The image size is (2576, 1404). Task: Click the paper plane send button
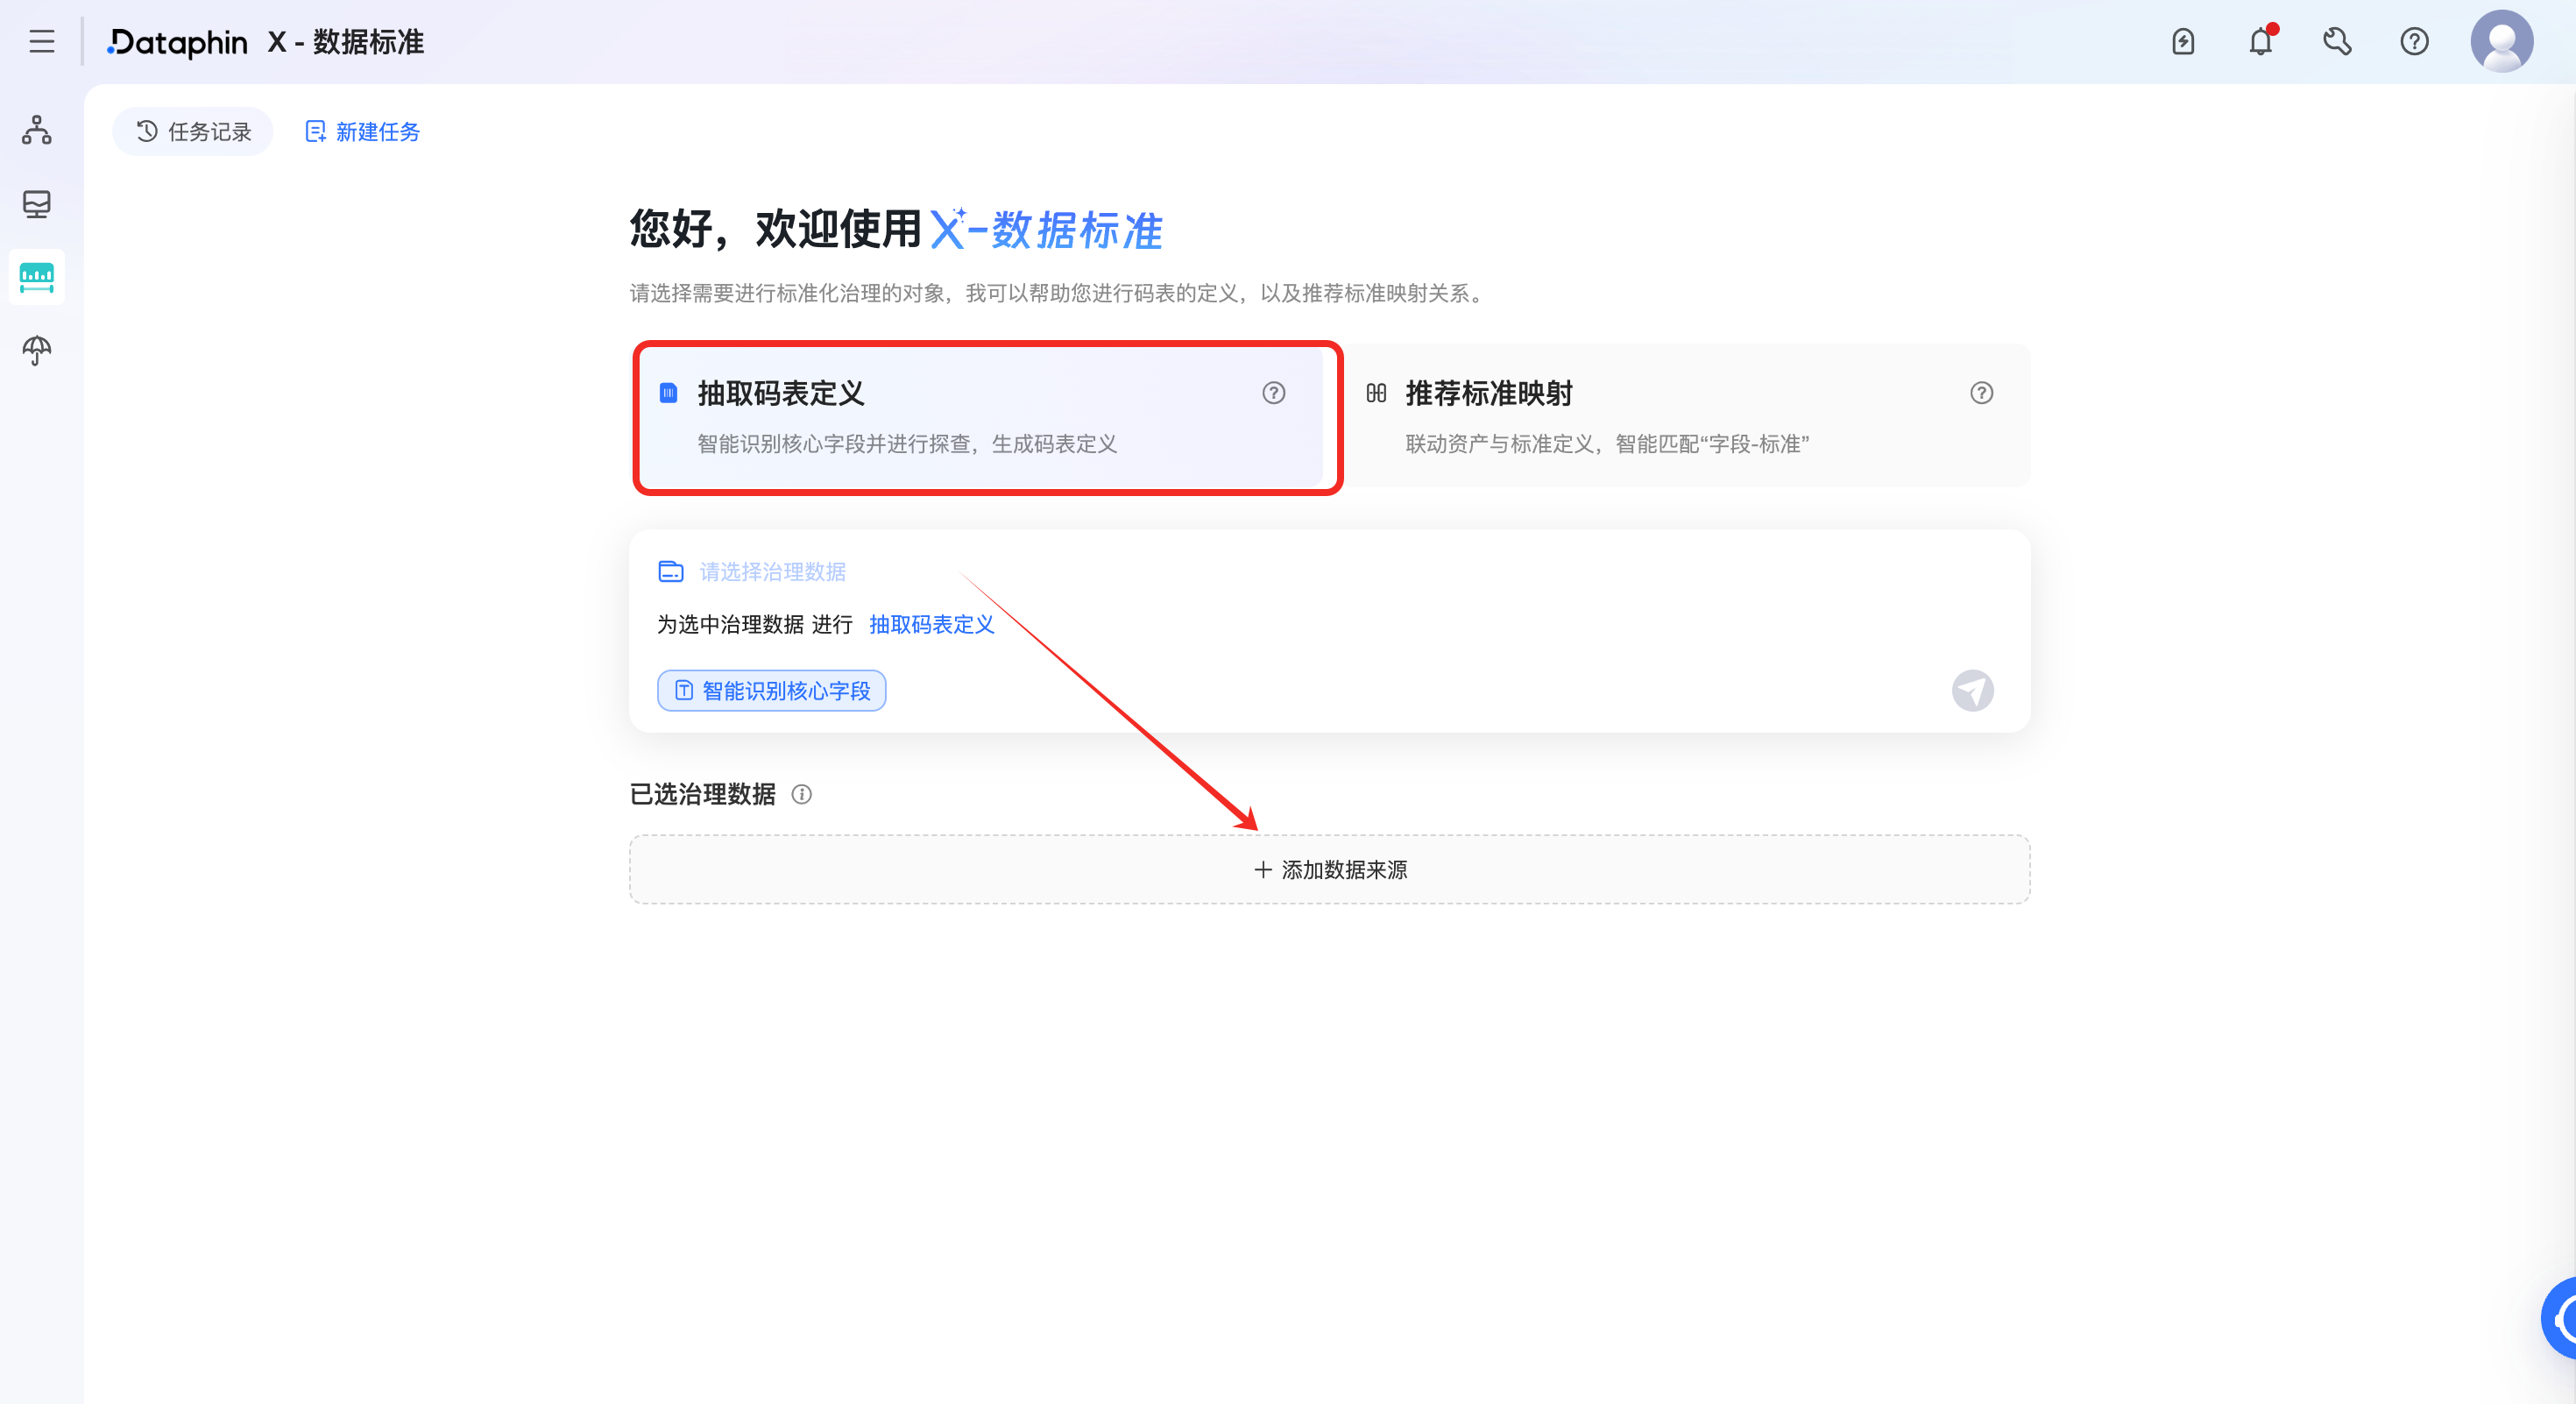coord(1972,691)
